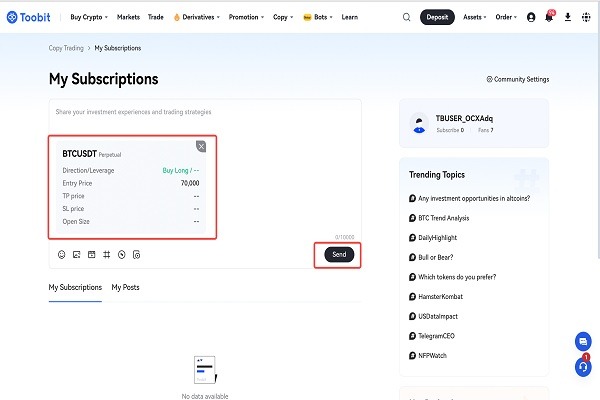Insert an emoji via smiley icon
This screenshot has height=400, width=600.
(62, 255)
